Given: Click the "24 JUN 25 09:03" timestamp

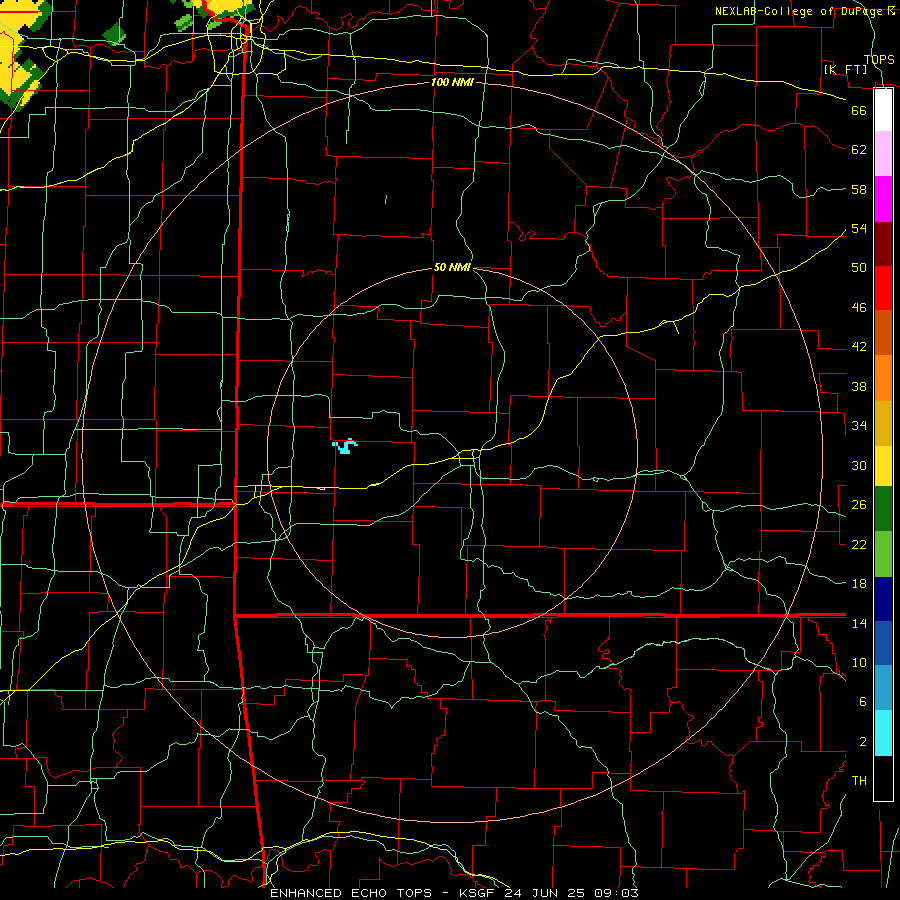Looking at the screenshot, I should pyautogui.click(x=571, y=893).
